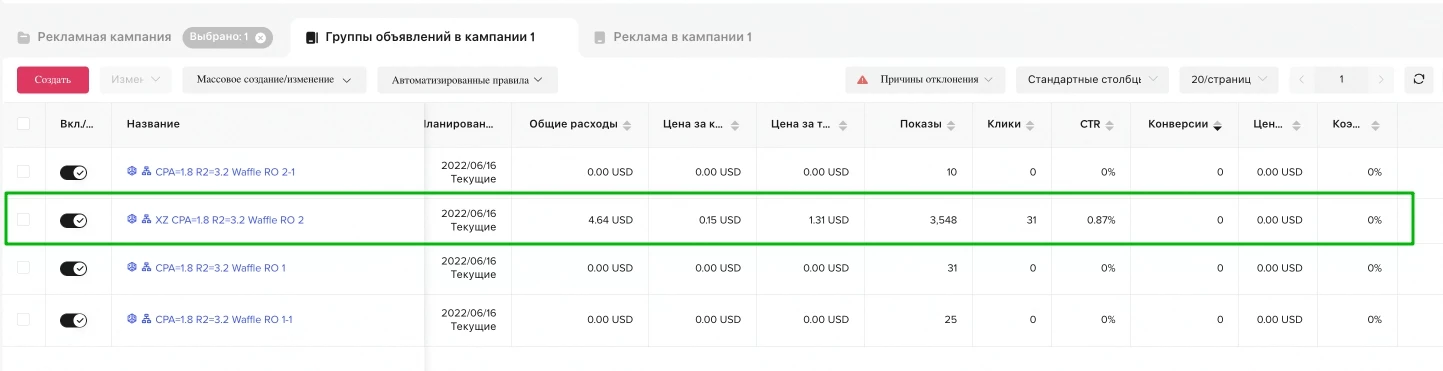
Task: Click the red Создать button
Action: [53, 80]
